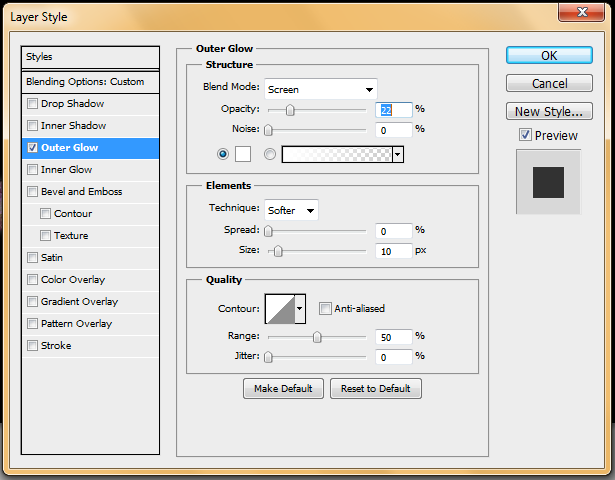This screenshot has width=615, height=480.
Task: Open the Blend Mode dropdown
Action: tap(320, 89)
